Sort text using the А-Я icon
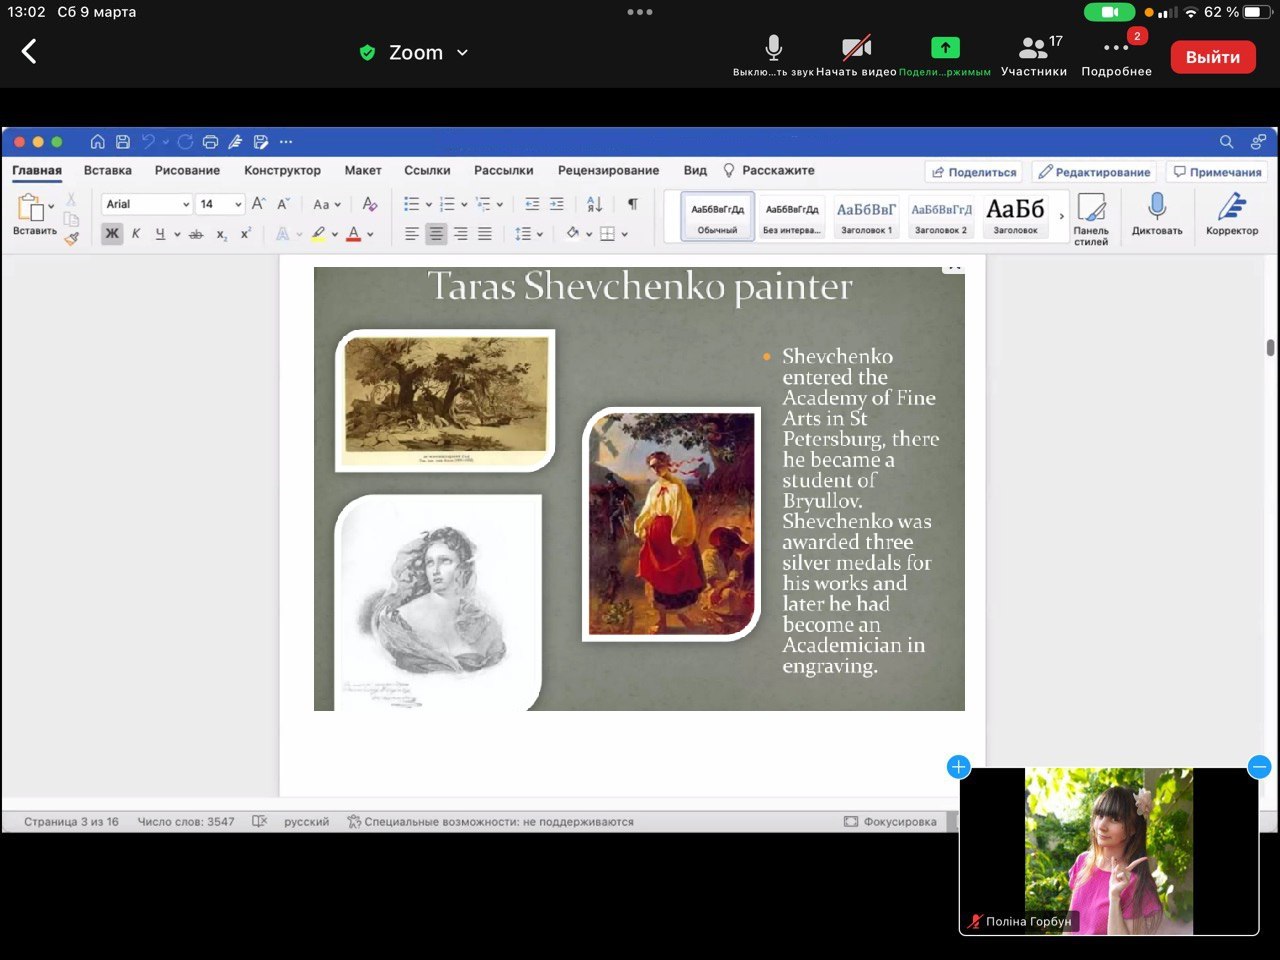 pos(595,204)
